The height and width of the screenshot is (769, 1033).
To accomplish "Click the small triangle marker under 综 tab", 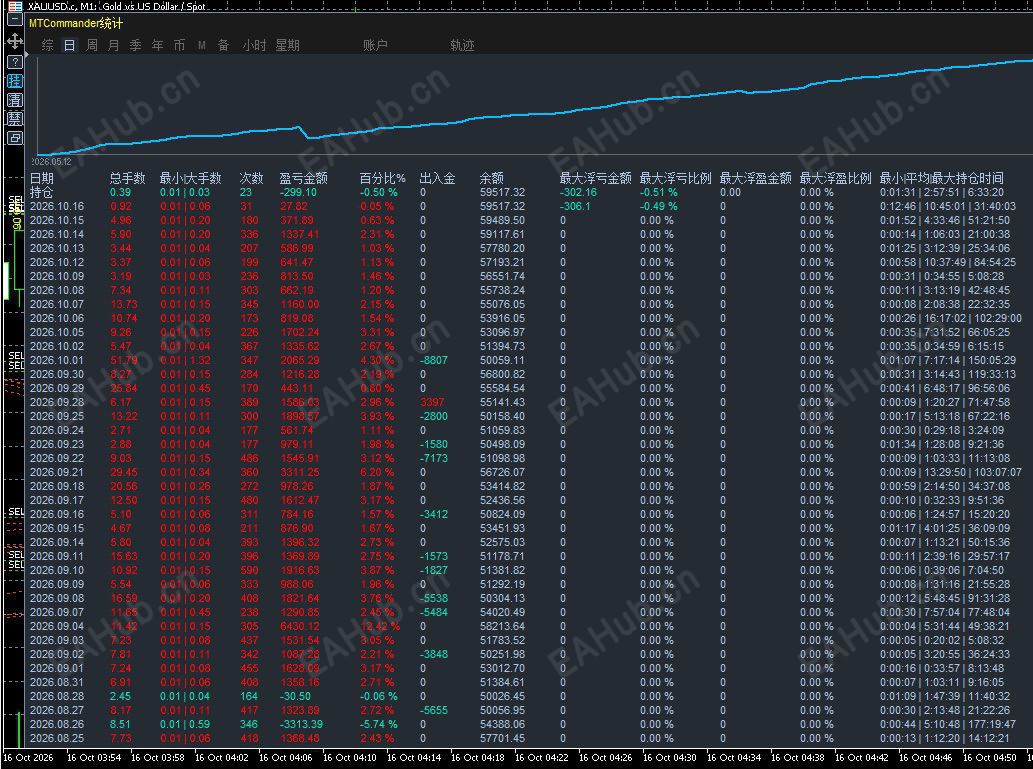I will (27, 53).
